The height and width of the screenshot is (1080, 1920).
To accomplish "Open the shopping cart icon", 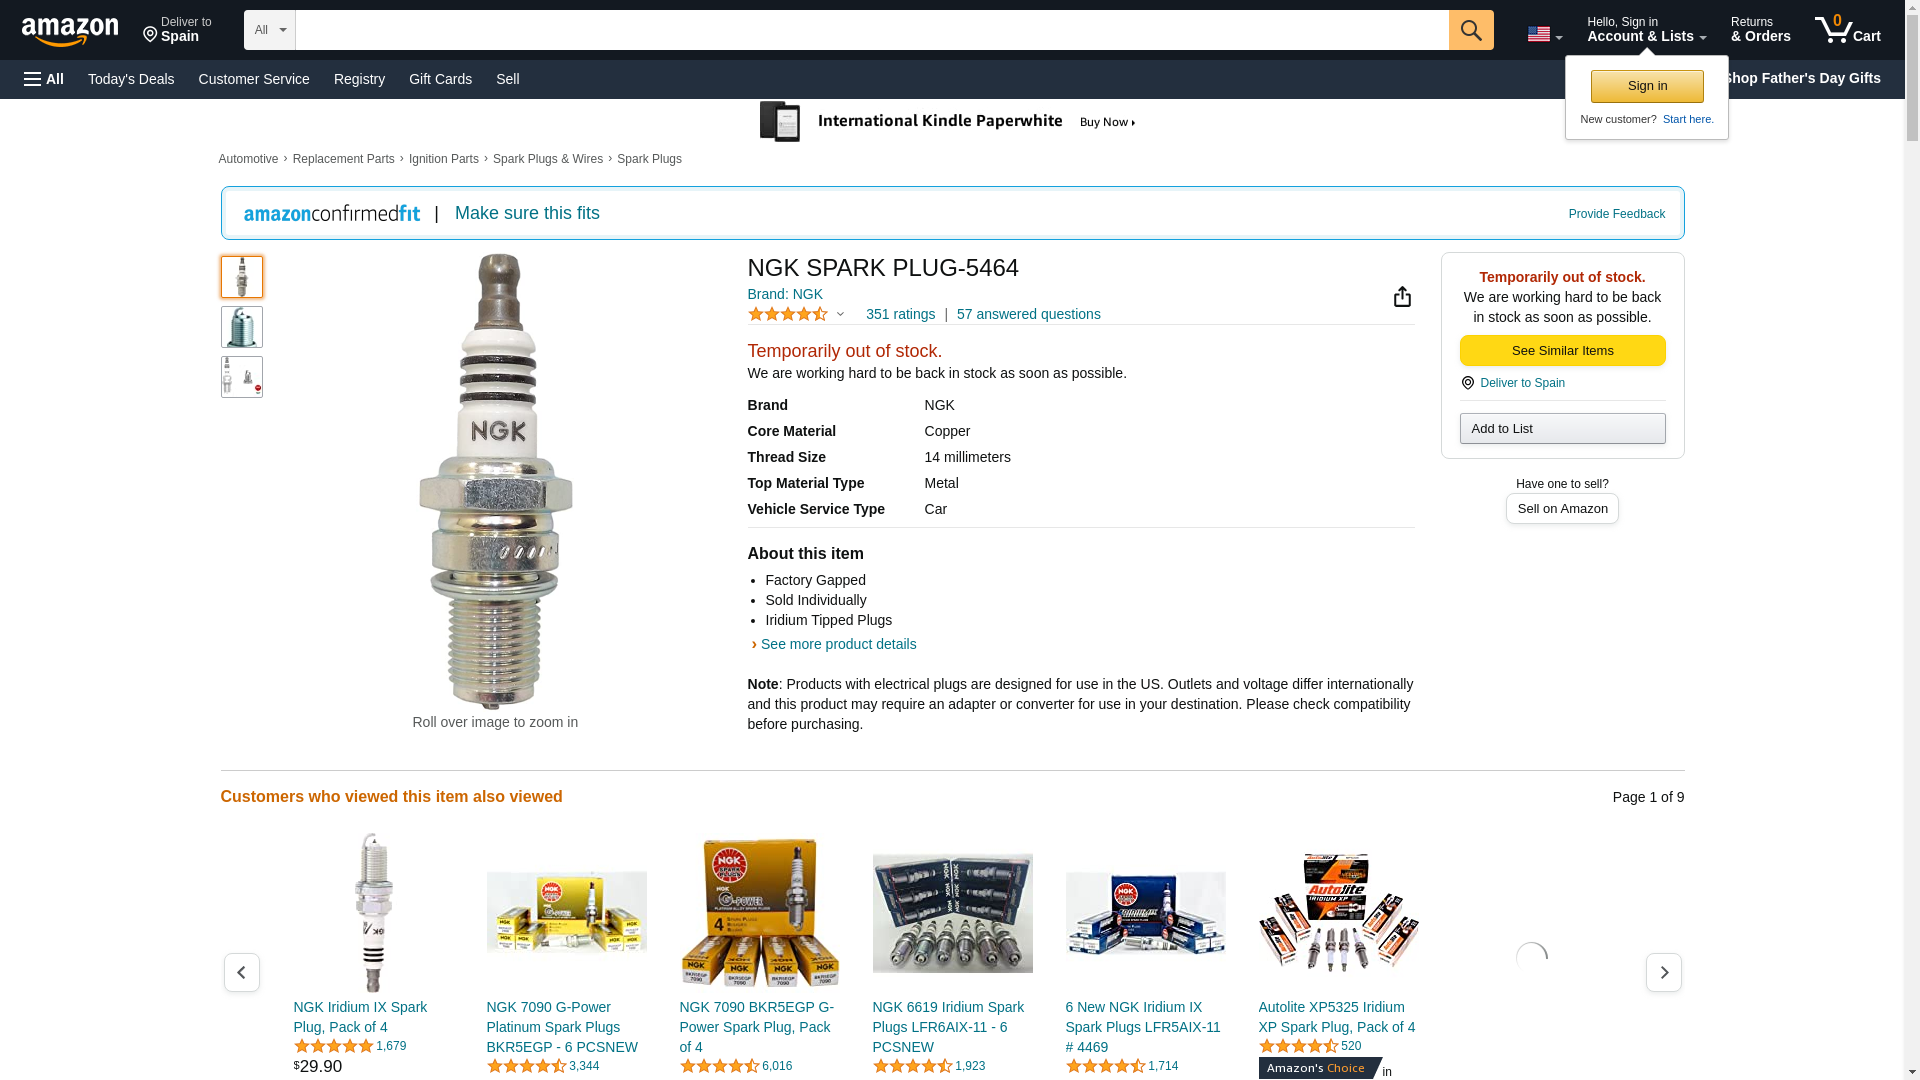I will [1847, 30].
